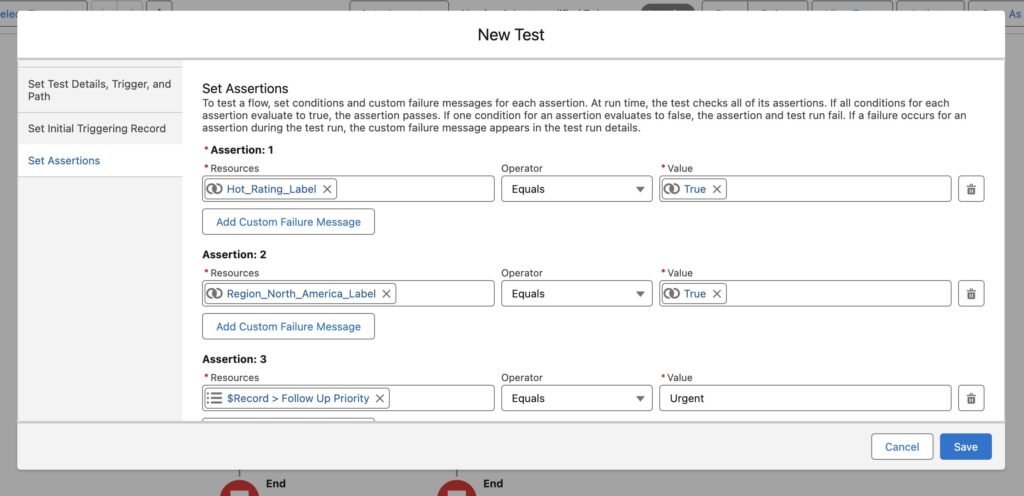Clear the $Record Follow Up Priority pill
Viewport: 1024px width, 496px height.
pos(379,398)
